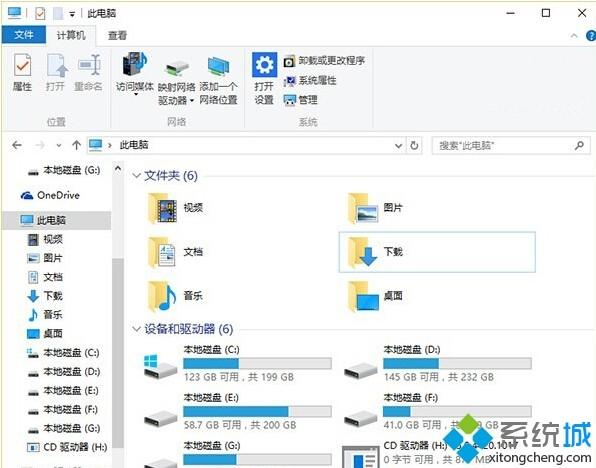Click the Back navigation arrow

tap(17, 145)
